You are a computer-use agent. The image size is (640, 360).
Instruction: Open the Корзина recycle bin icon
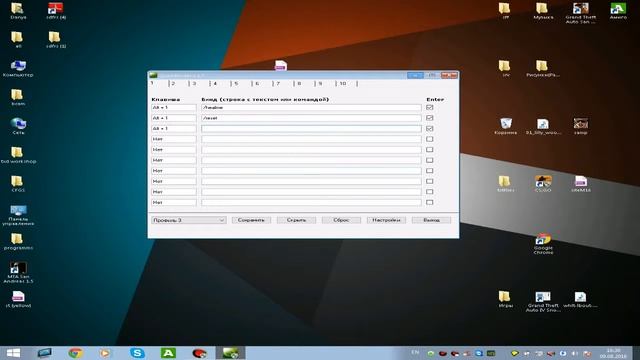point(505,126)
